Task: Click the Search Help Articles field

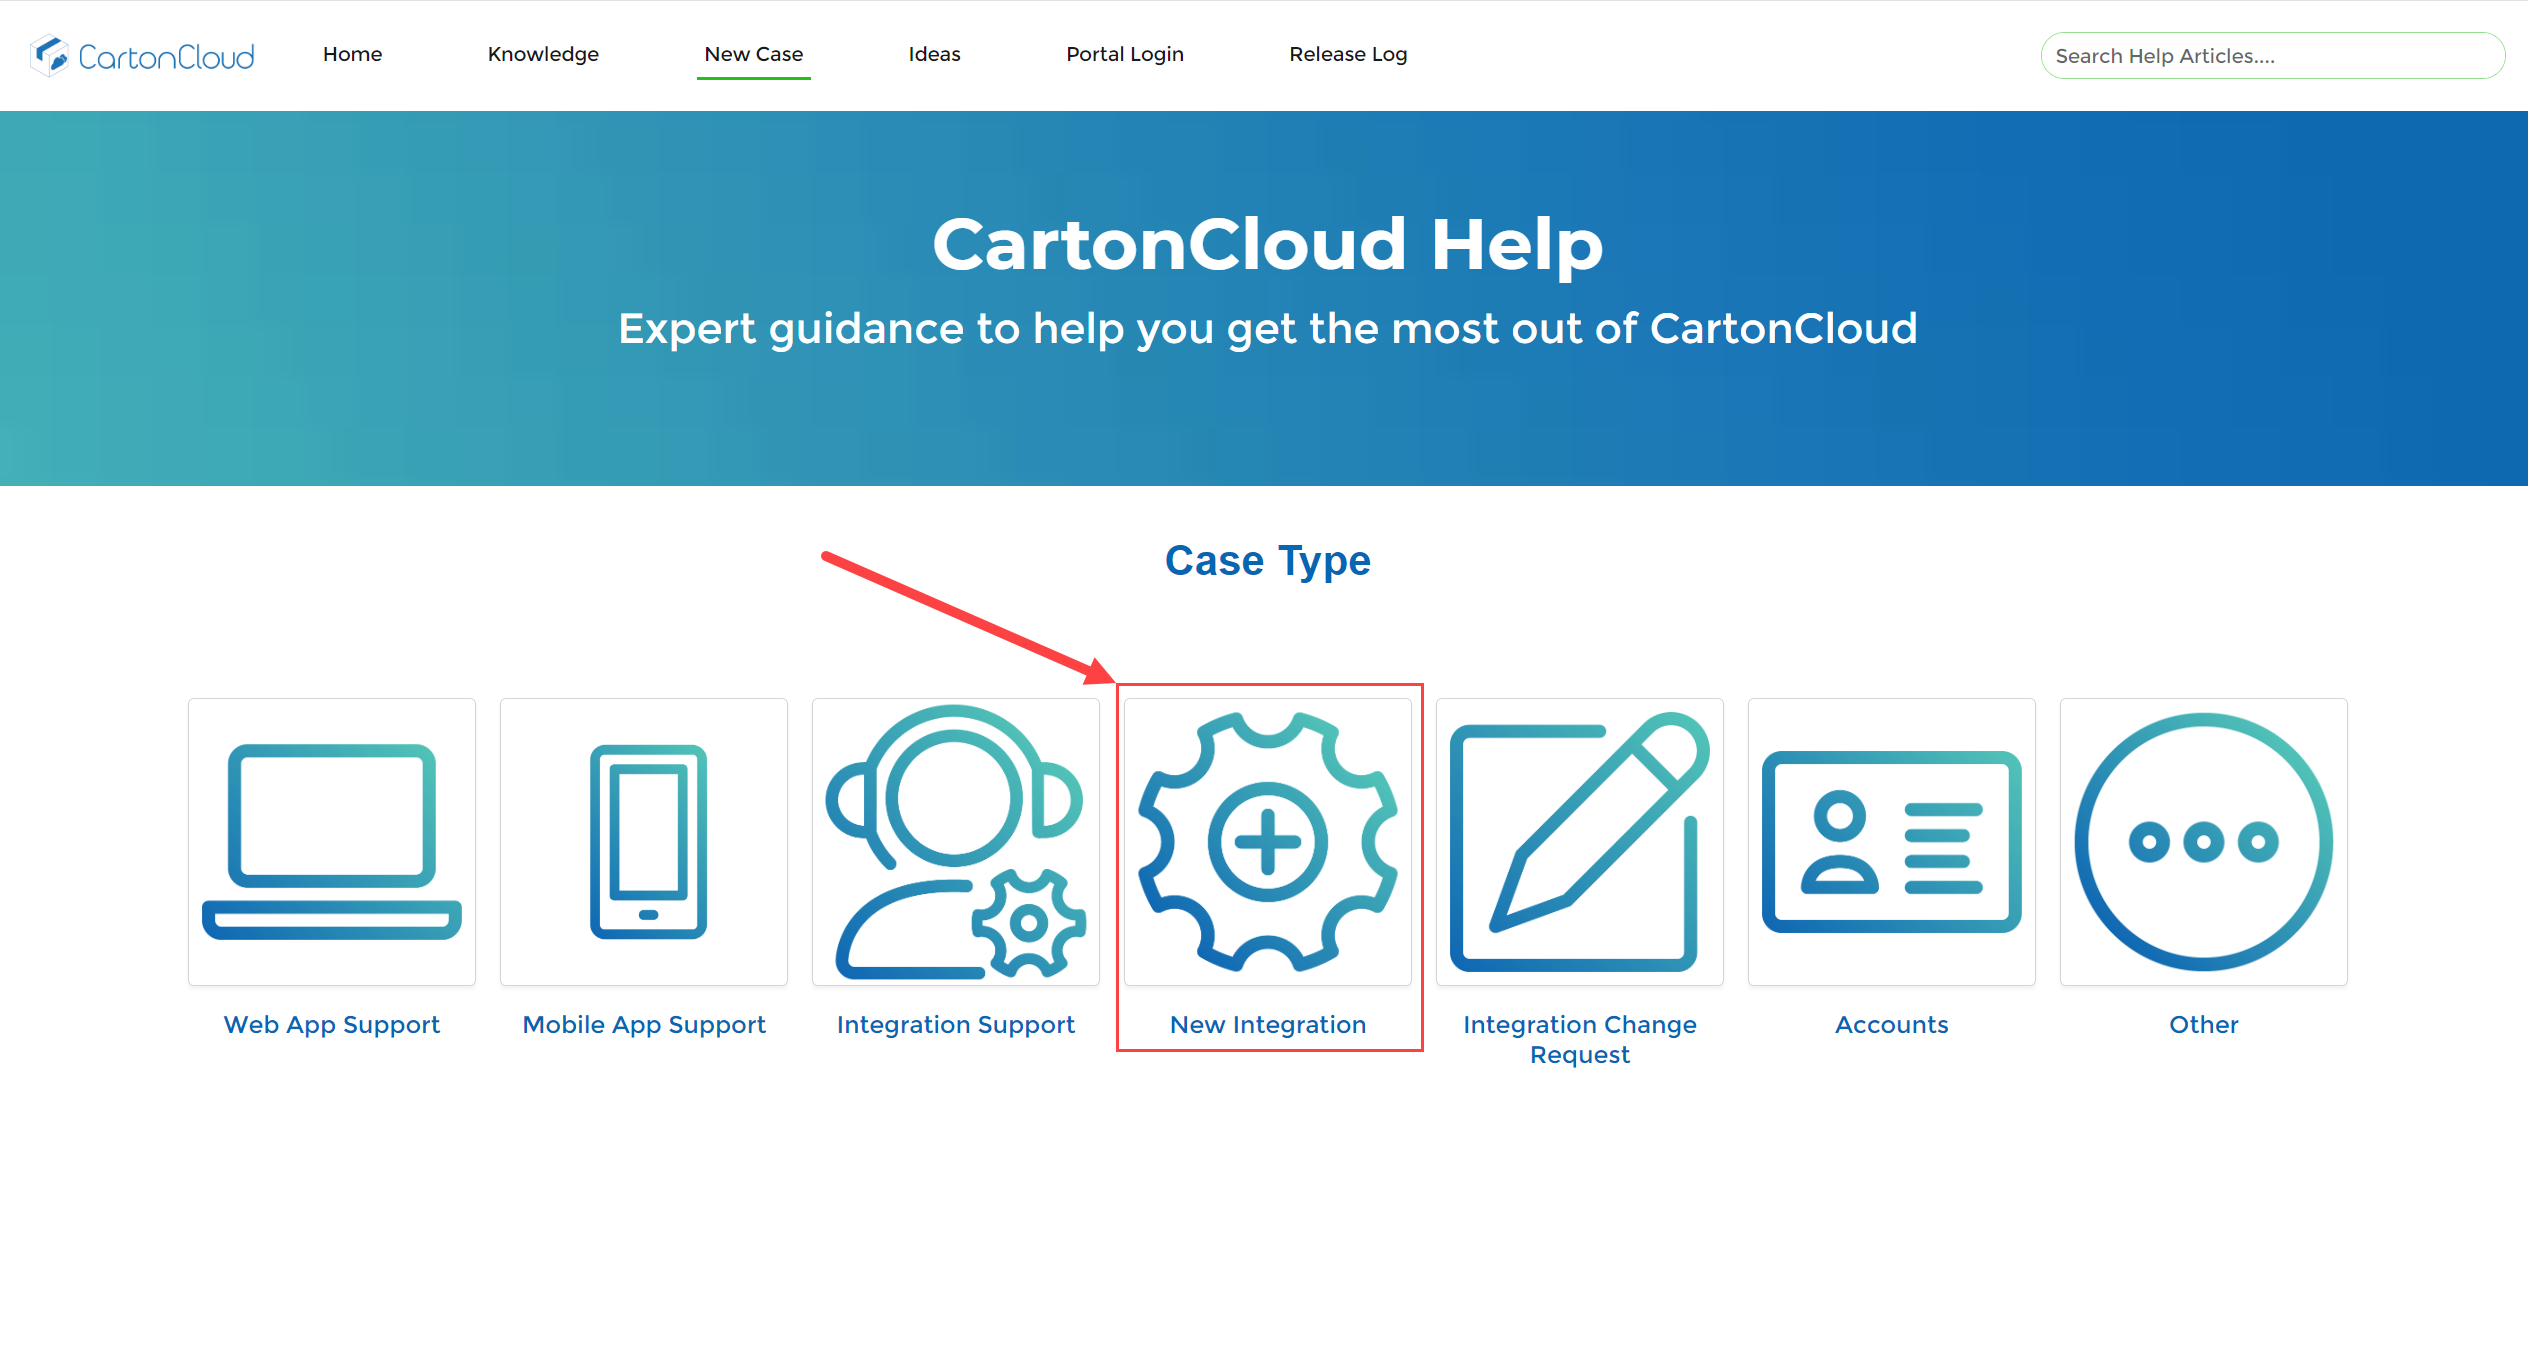Action: click(2272, 55)
